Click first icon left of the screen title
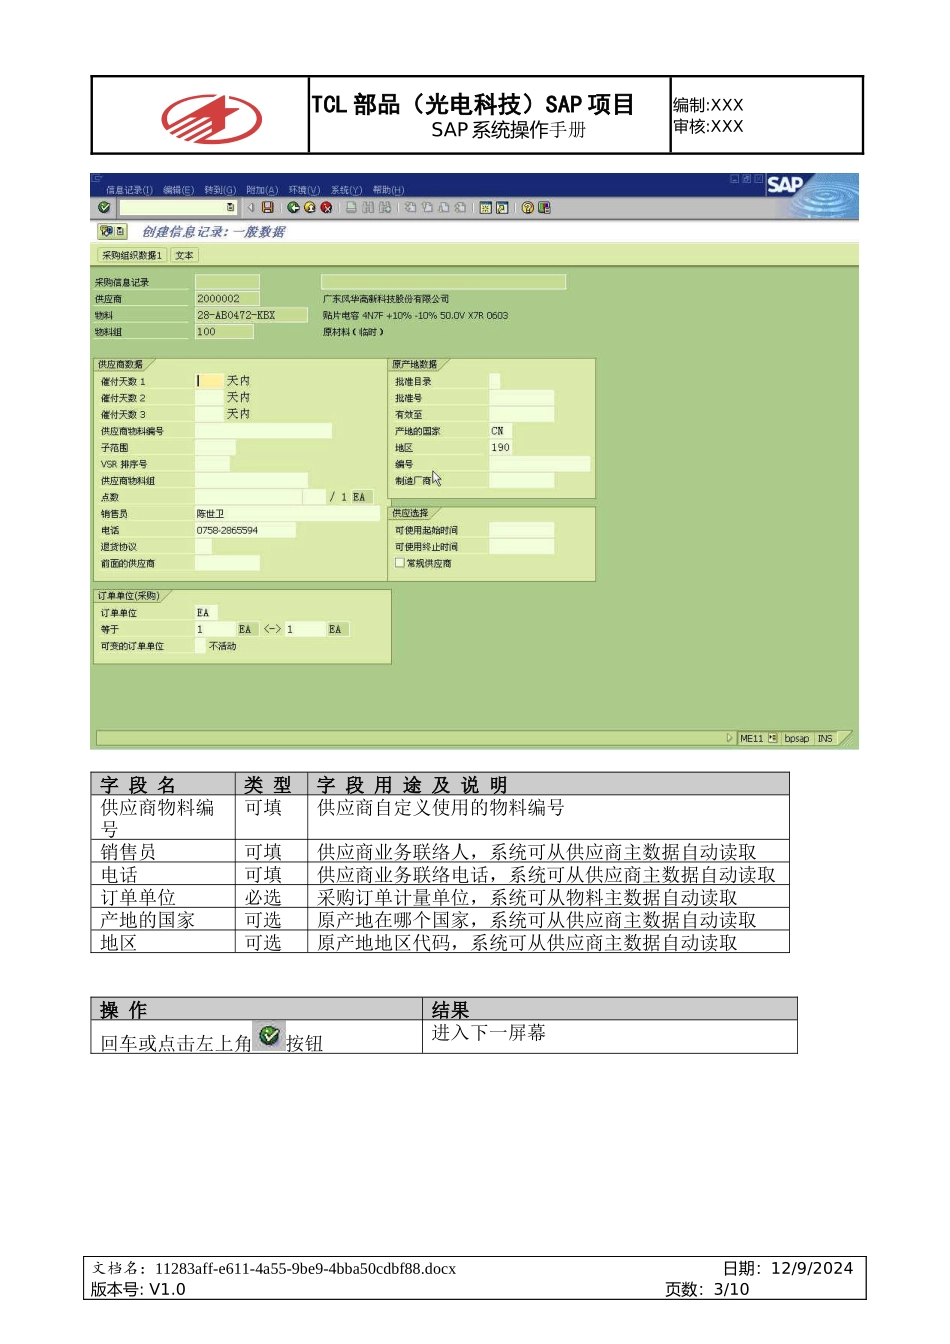 (x=106, y=231)
